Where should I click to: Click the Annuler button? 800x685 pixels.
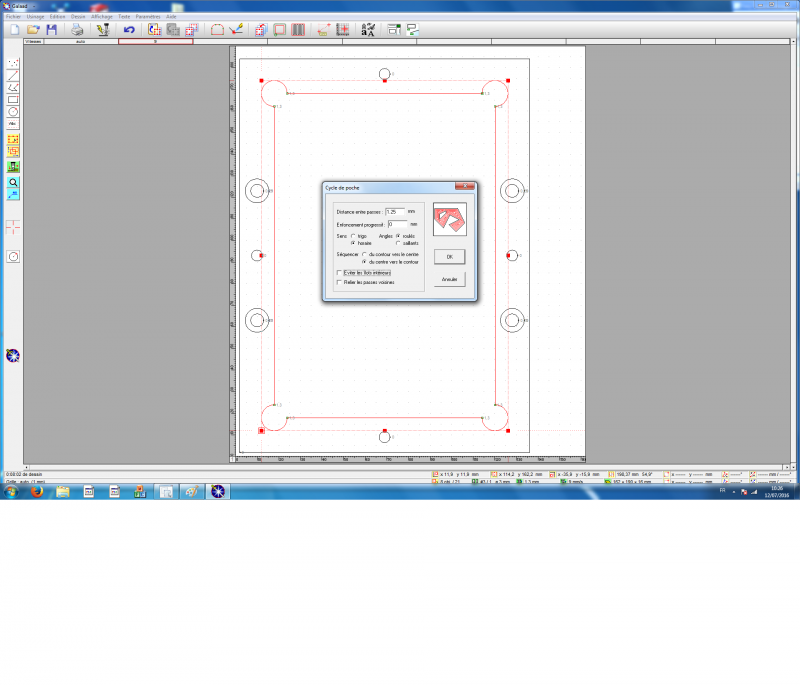click(449, 279)
